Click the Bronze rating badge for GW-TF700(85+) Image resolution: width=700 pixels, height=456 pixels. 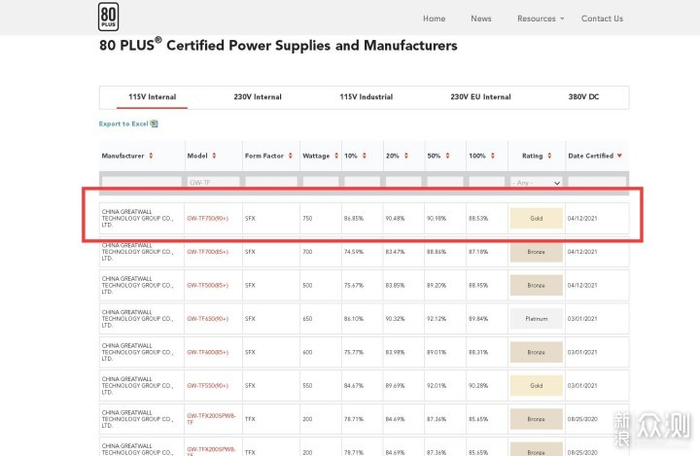[536, 252]
